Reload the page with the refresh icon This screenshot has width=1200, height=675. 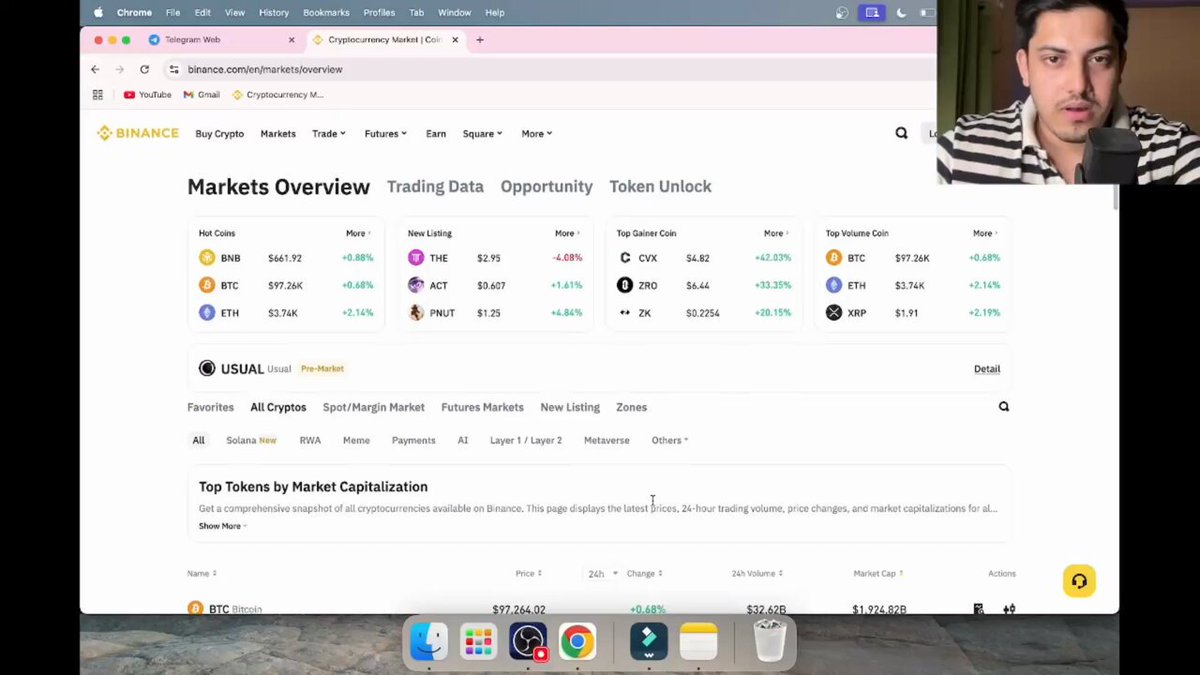[144, 69]
